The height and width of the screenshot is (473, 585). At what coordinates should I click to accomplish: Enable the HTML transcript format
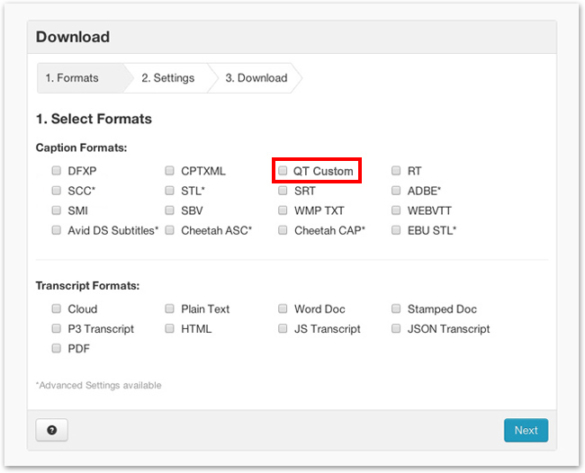(x=170, y=328)
